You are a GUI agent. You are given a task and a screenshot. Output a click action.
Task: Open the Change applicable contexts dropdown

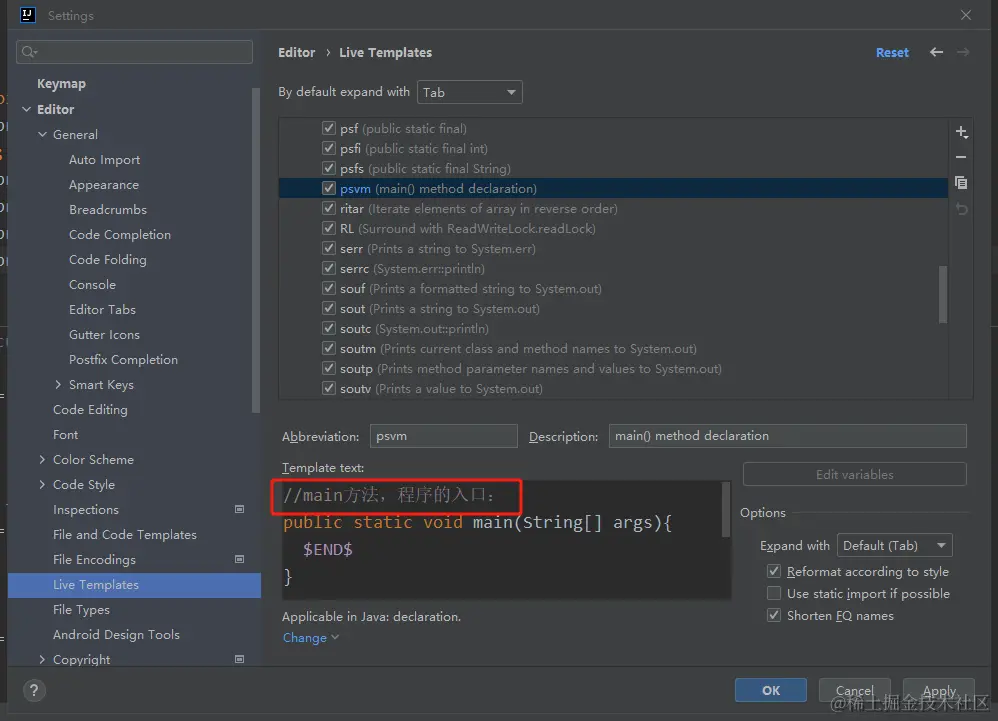(x=311, y=638)
